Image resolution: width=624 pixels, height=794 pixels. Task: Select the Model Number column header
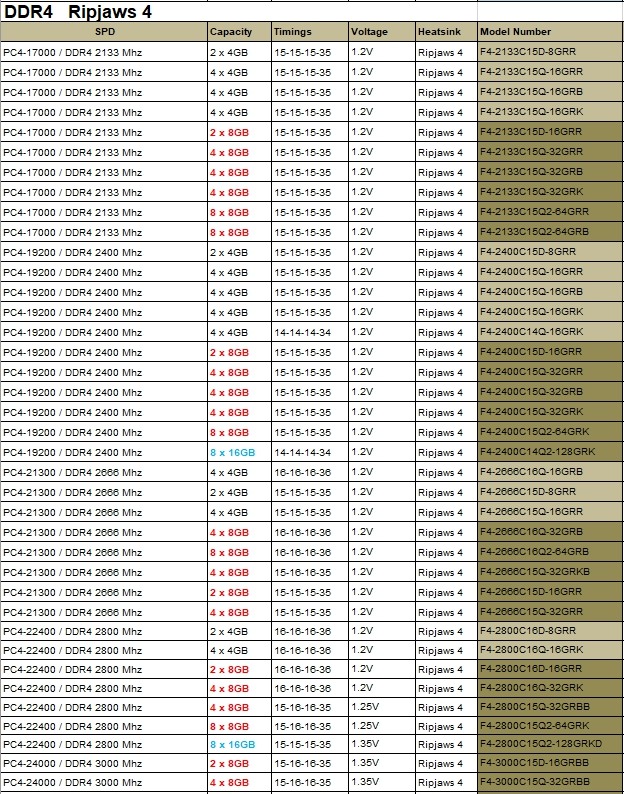pyautogui.click(x=550, y=31)
